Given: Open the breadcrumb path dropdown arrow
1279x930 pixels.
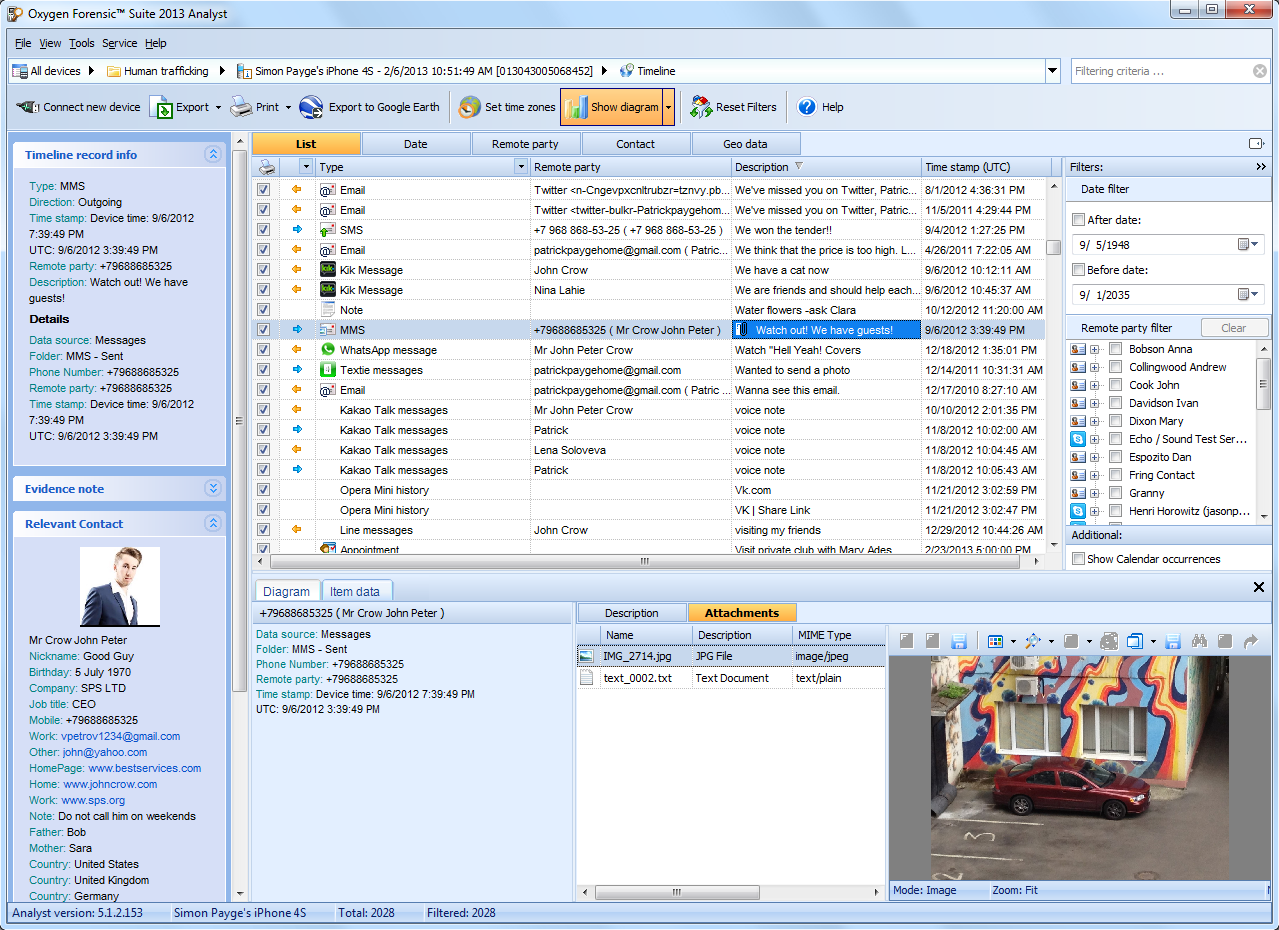Looking at the screenshot, I should [x=1052, y=71].
